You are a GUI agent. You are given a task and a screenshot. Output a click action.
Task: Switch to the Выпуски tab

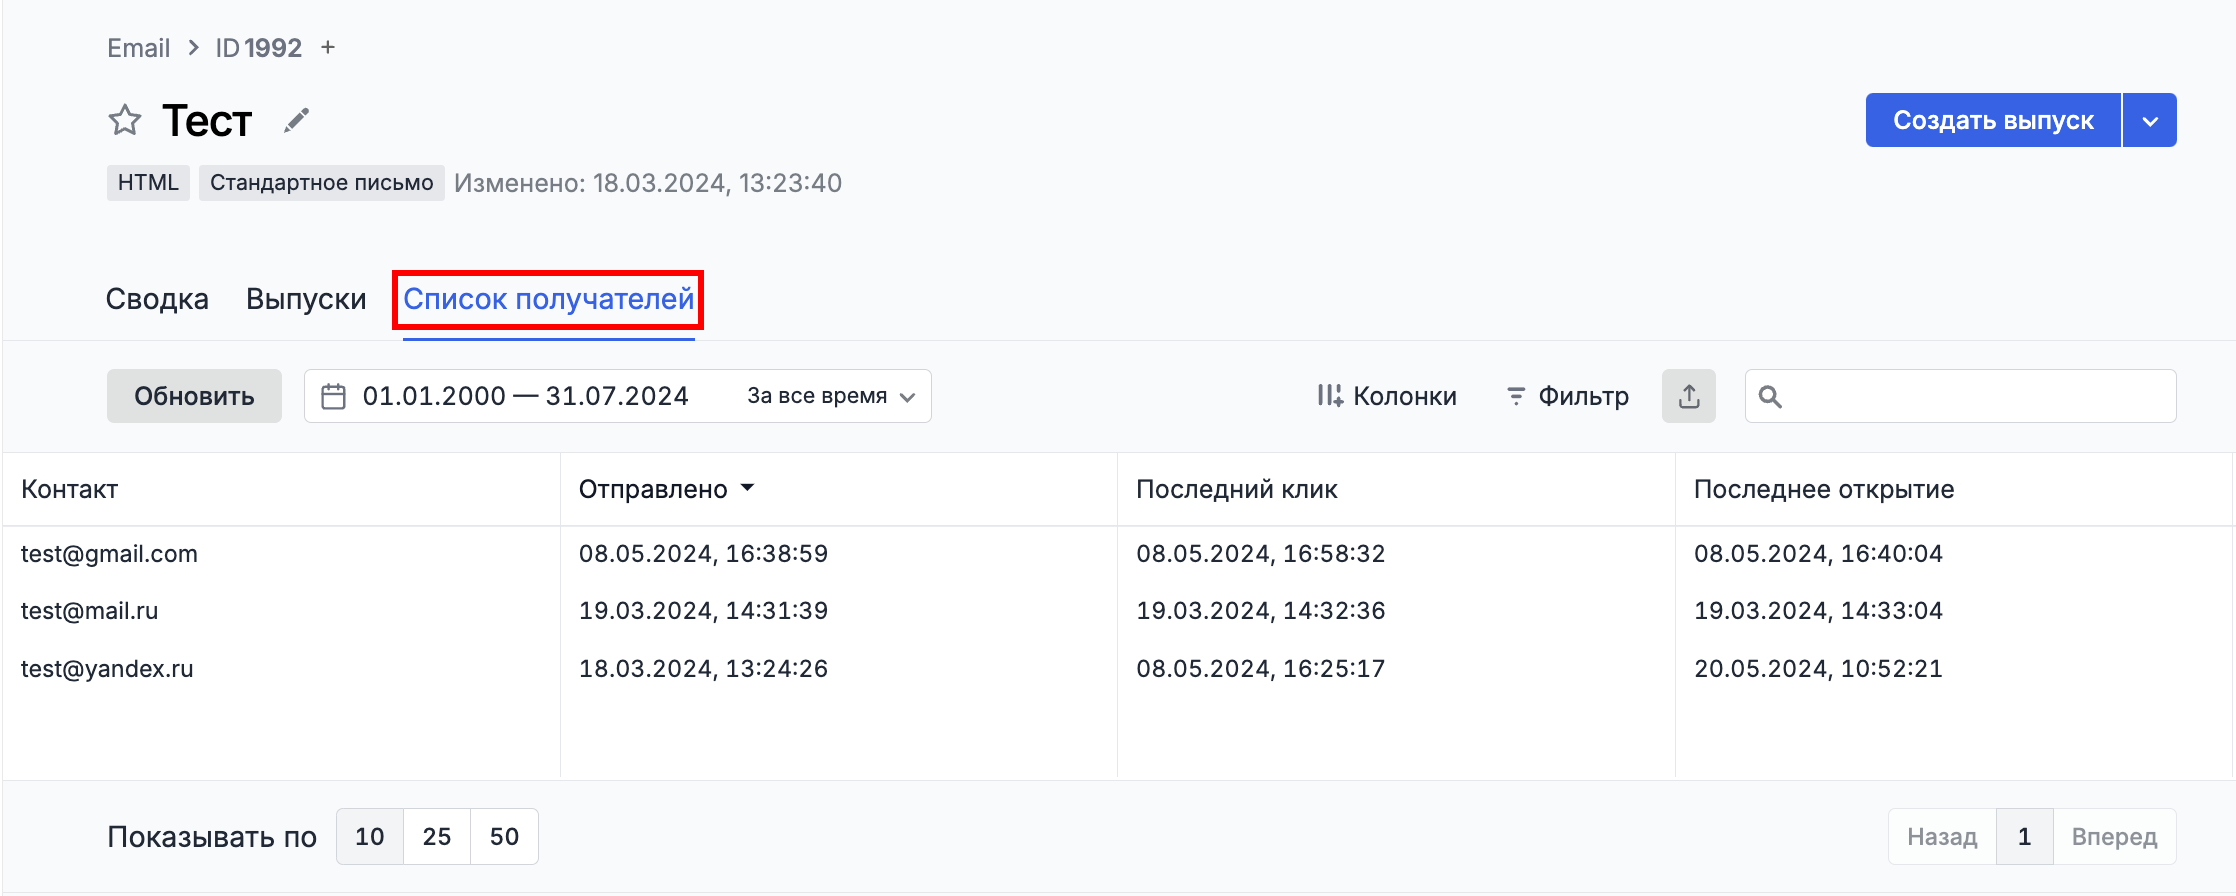point(306,299)
